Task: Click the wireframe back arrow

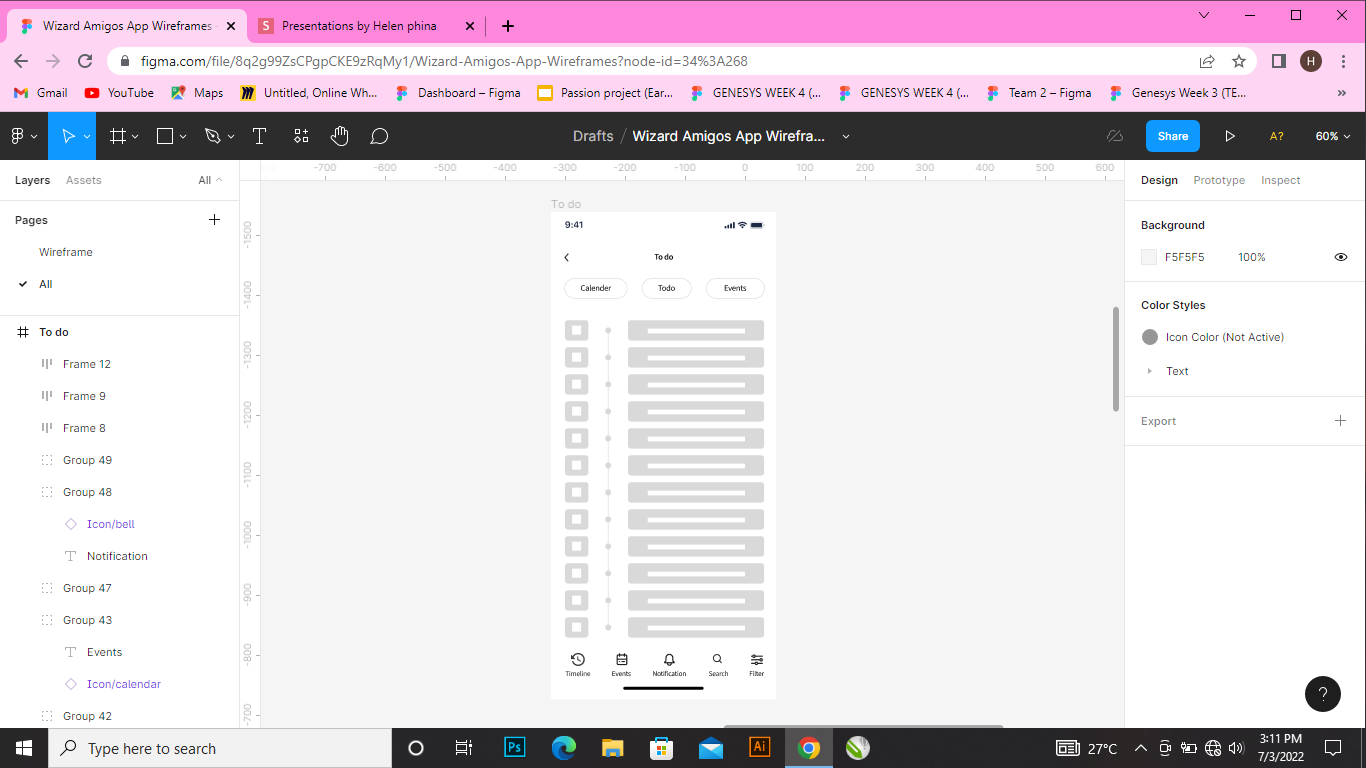Action: 566,257
